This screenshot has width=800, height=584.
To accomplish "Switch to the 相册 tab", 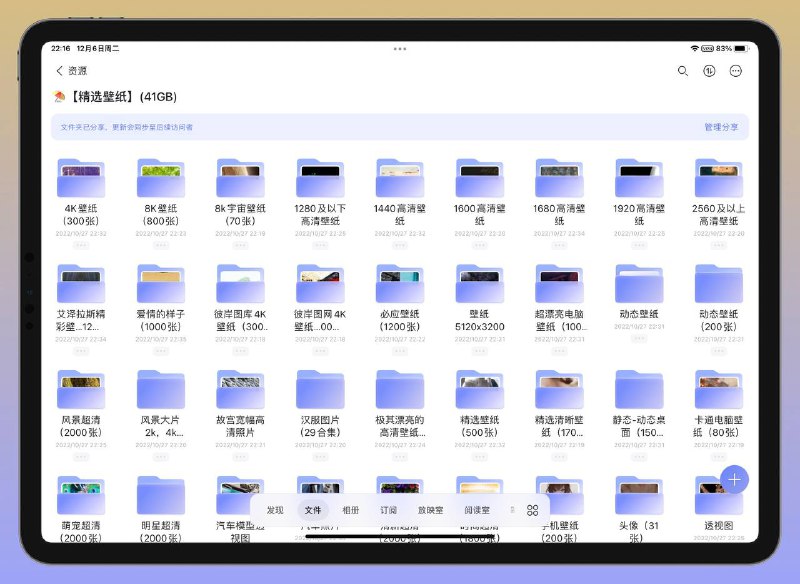I will point(350,510).
